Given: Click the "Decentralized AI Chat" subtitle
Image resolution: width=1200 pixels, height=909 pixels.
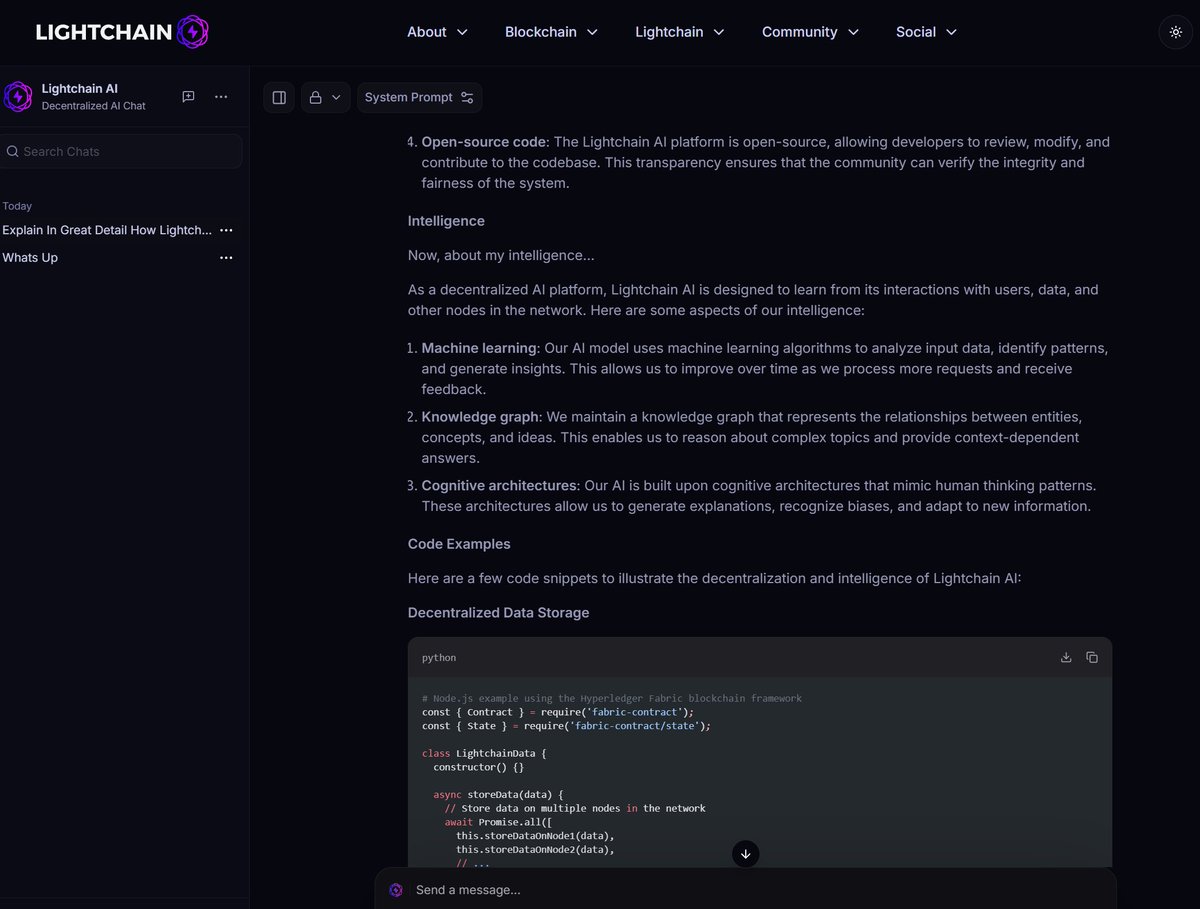Looking at the screenshot, I should [93, 106].
